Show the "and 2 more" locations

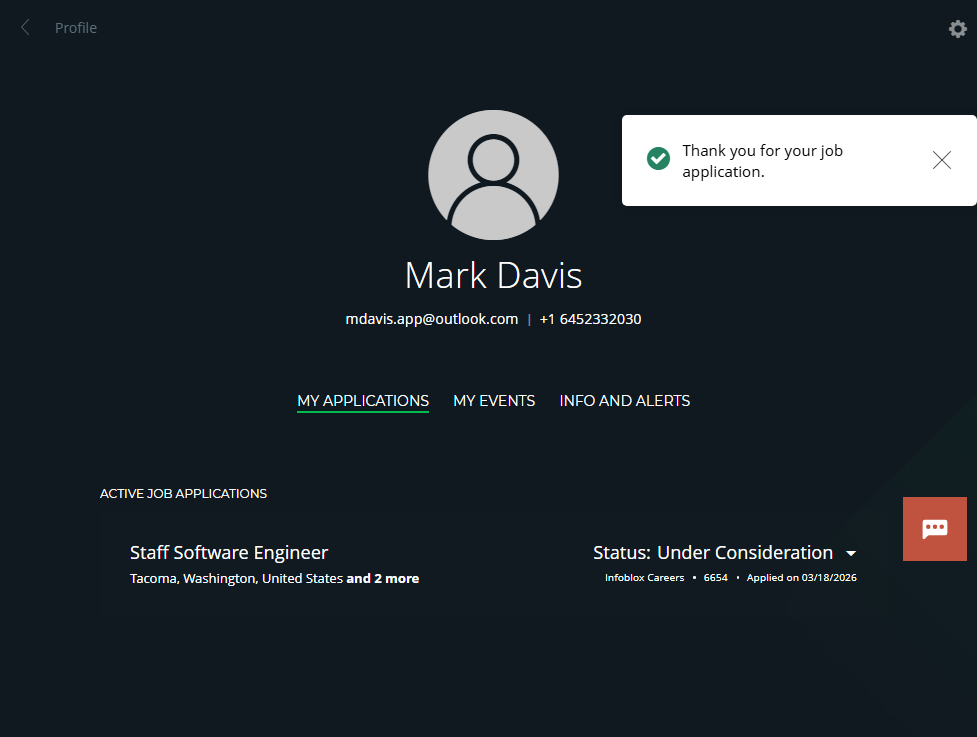coord(382,579)
